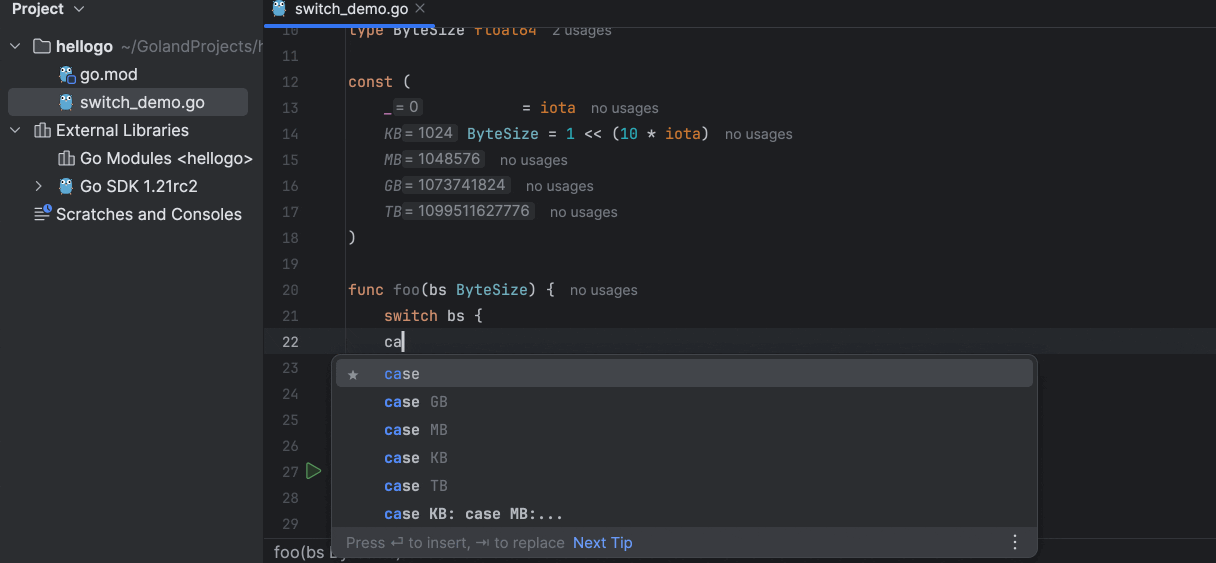Collapse the hellogo project folder

[15, 46]
